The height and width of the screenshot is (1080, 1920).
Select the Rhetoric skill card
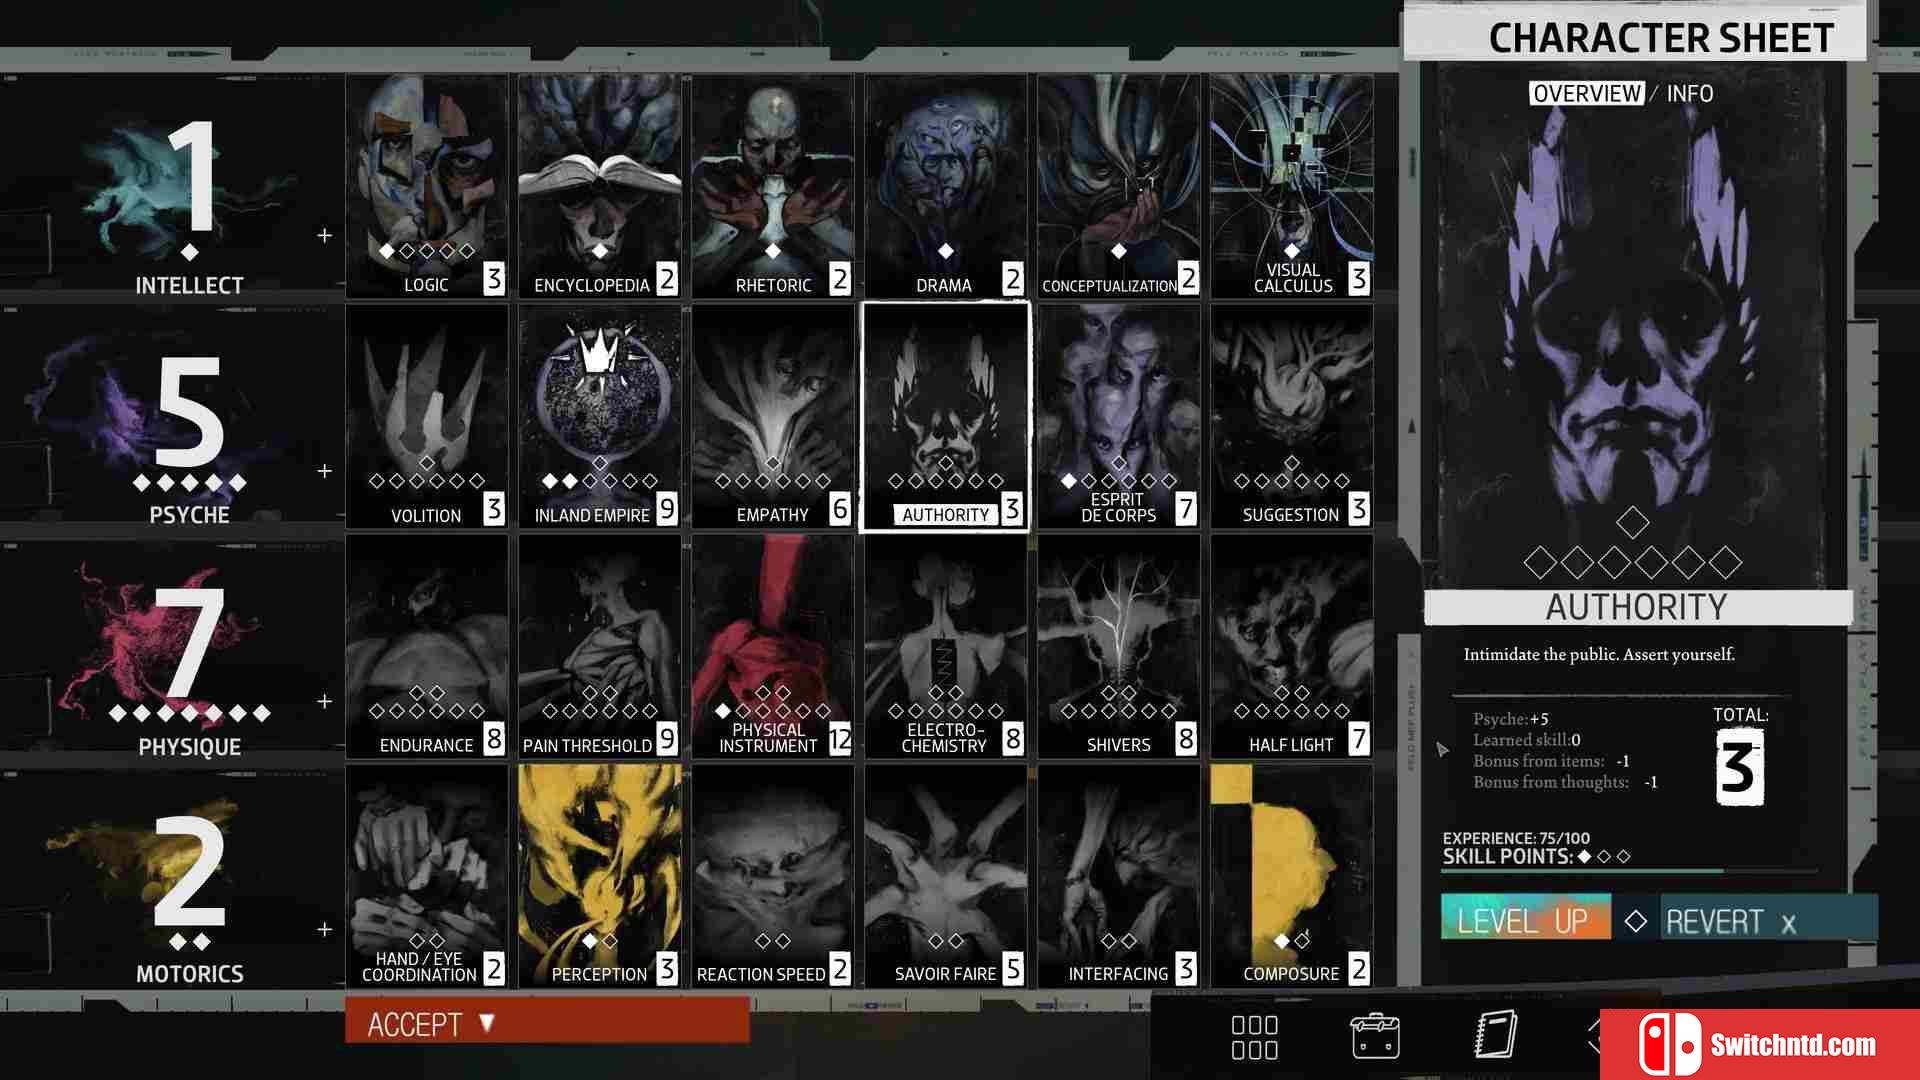[773, 186]
